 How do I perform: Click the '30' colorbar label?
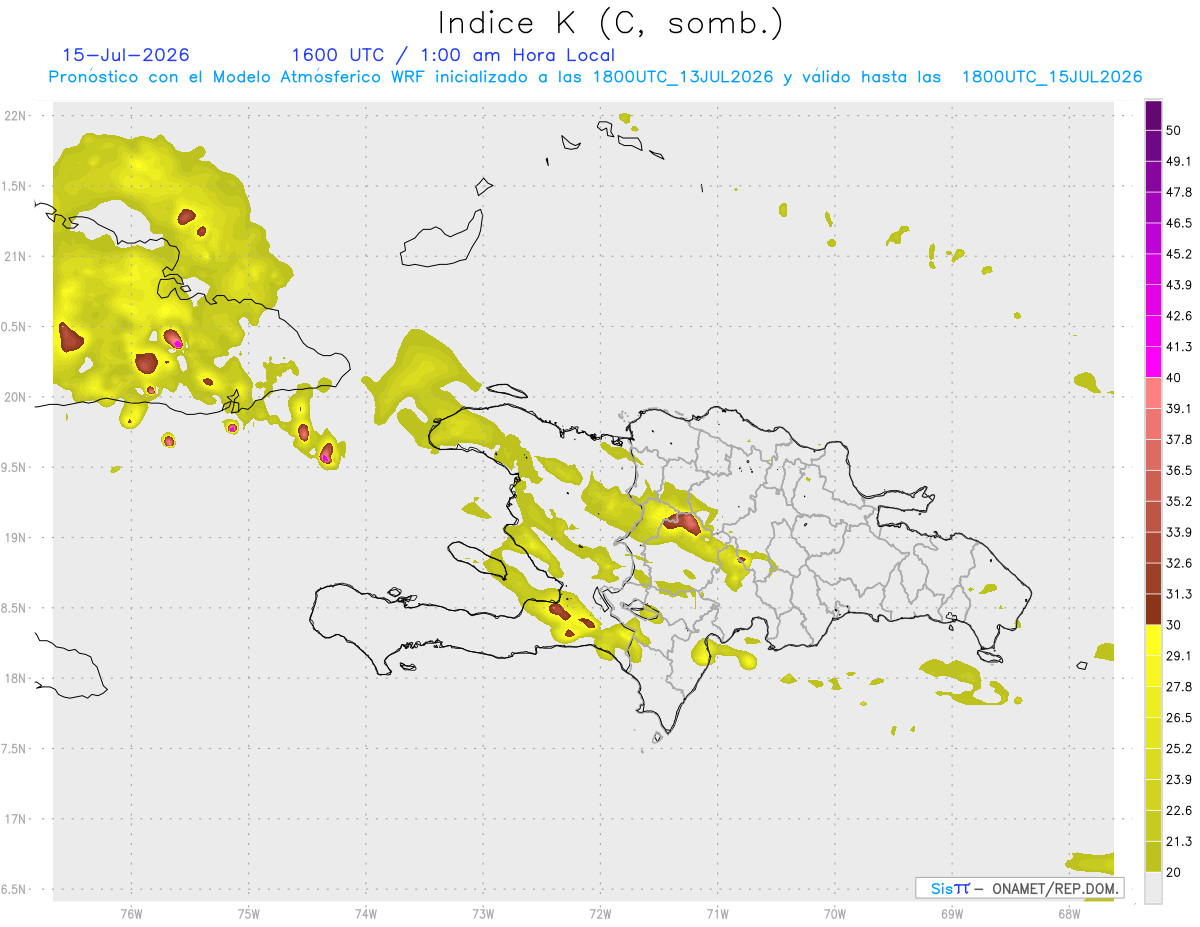click(x=1174, y=625)
